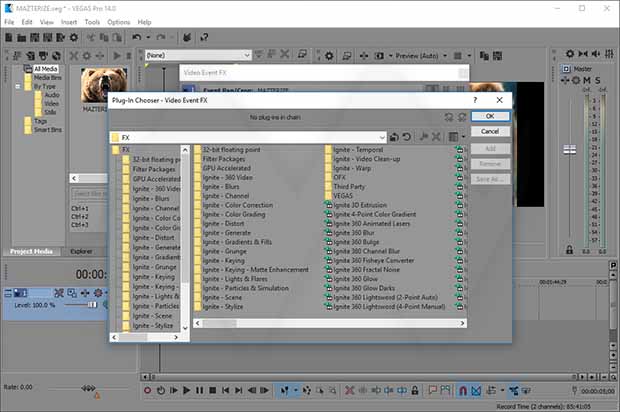Open Ignite - Color Correction folder in list
The width and height of the screenshot is (620, 412).
click(238, 205)
